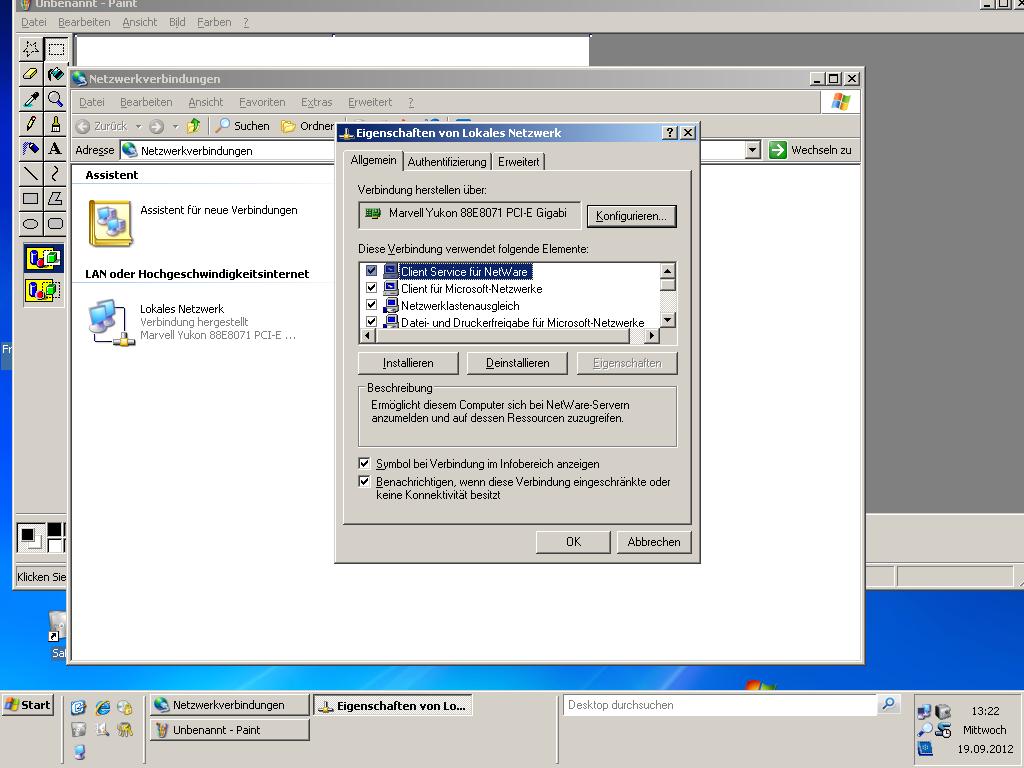
Task: Open the Datei menu in Paint
Action: click(x=33, y=22)
